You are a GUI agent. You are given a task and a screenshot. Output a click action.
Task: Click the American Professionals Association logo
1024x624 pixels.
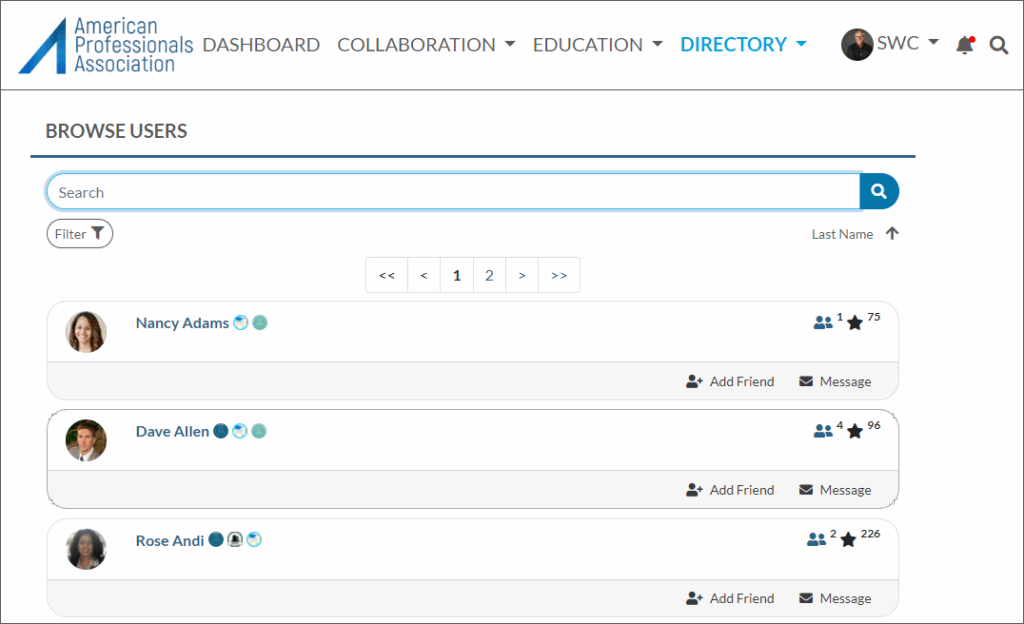[106, 45]
